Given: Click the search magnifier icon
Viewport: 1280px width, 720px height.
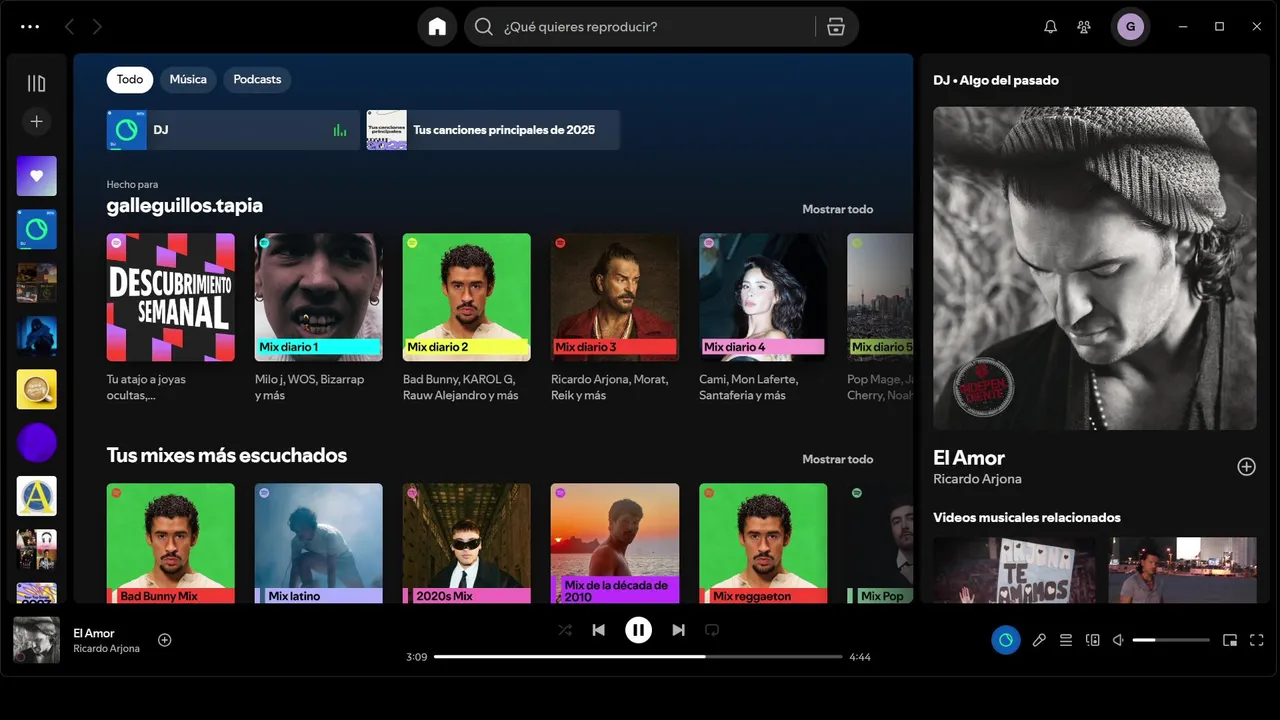Looking at the screenshot, I should (x=484, y=27).
